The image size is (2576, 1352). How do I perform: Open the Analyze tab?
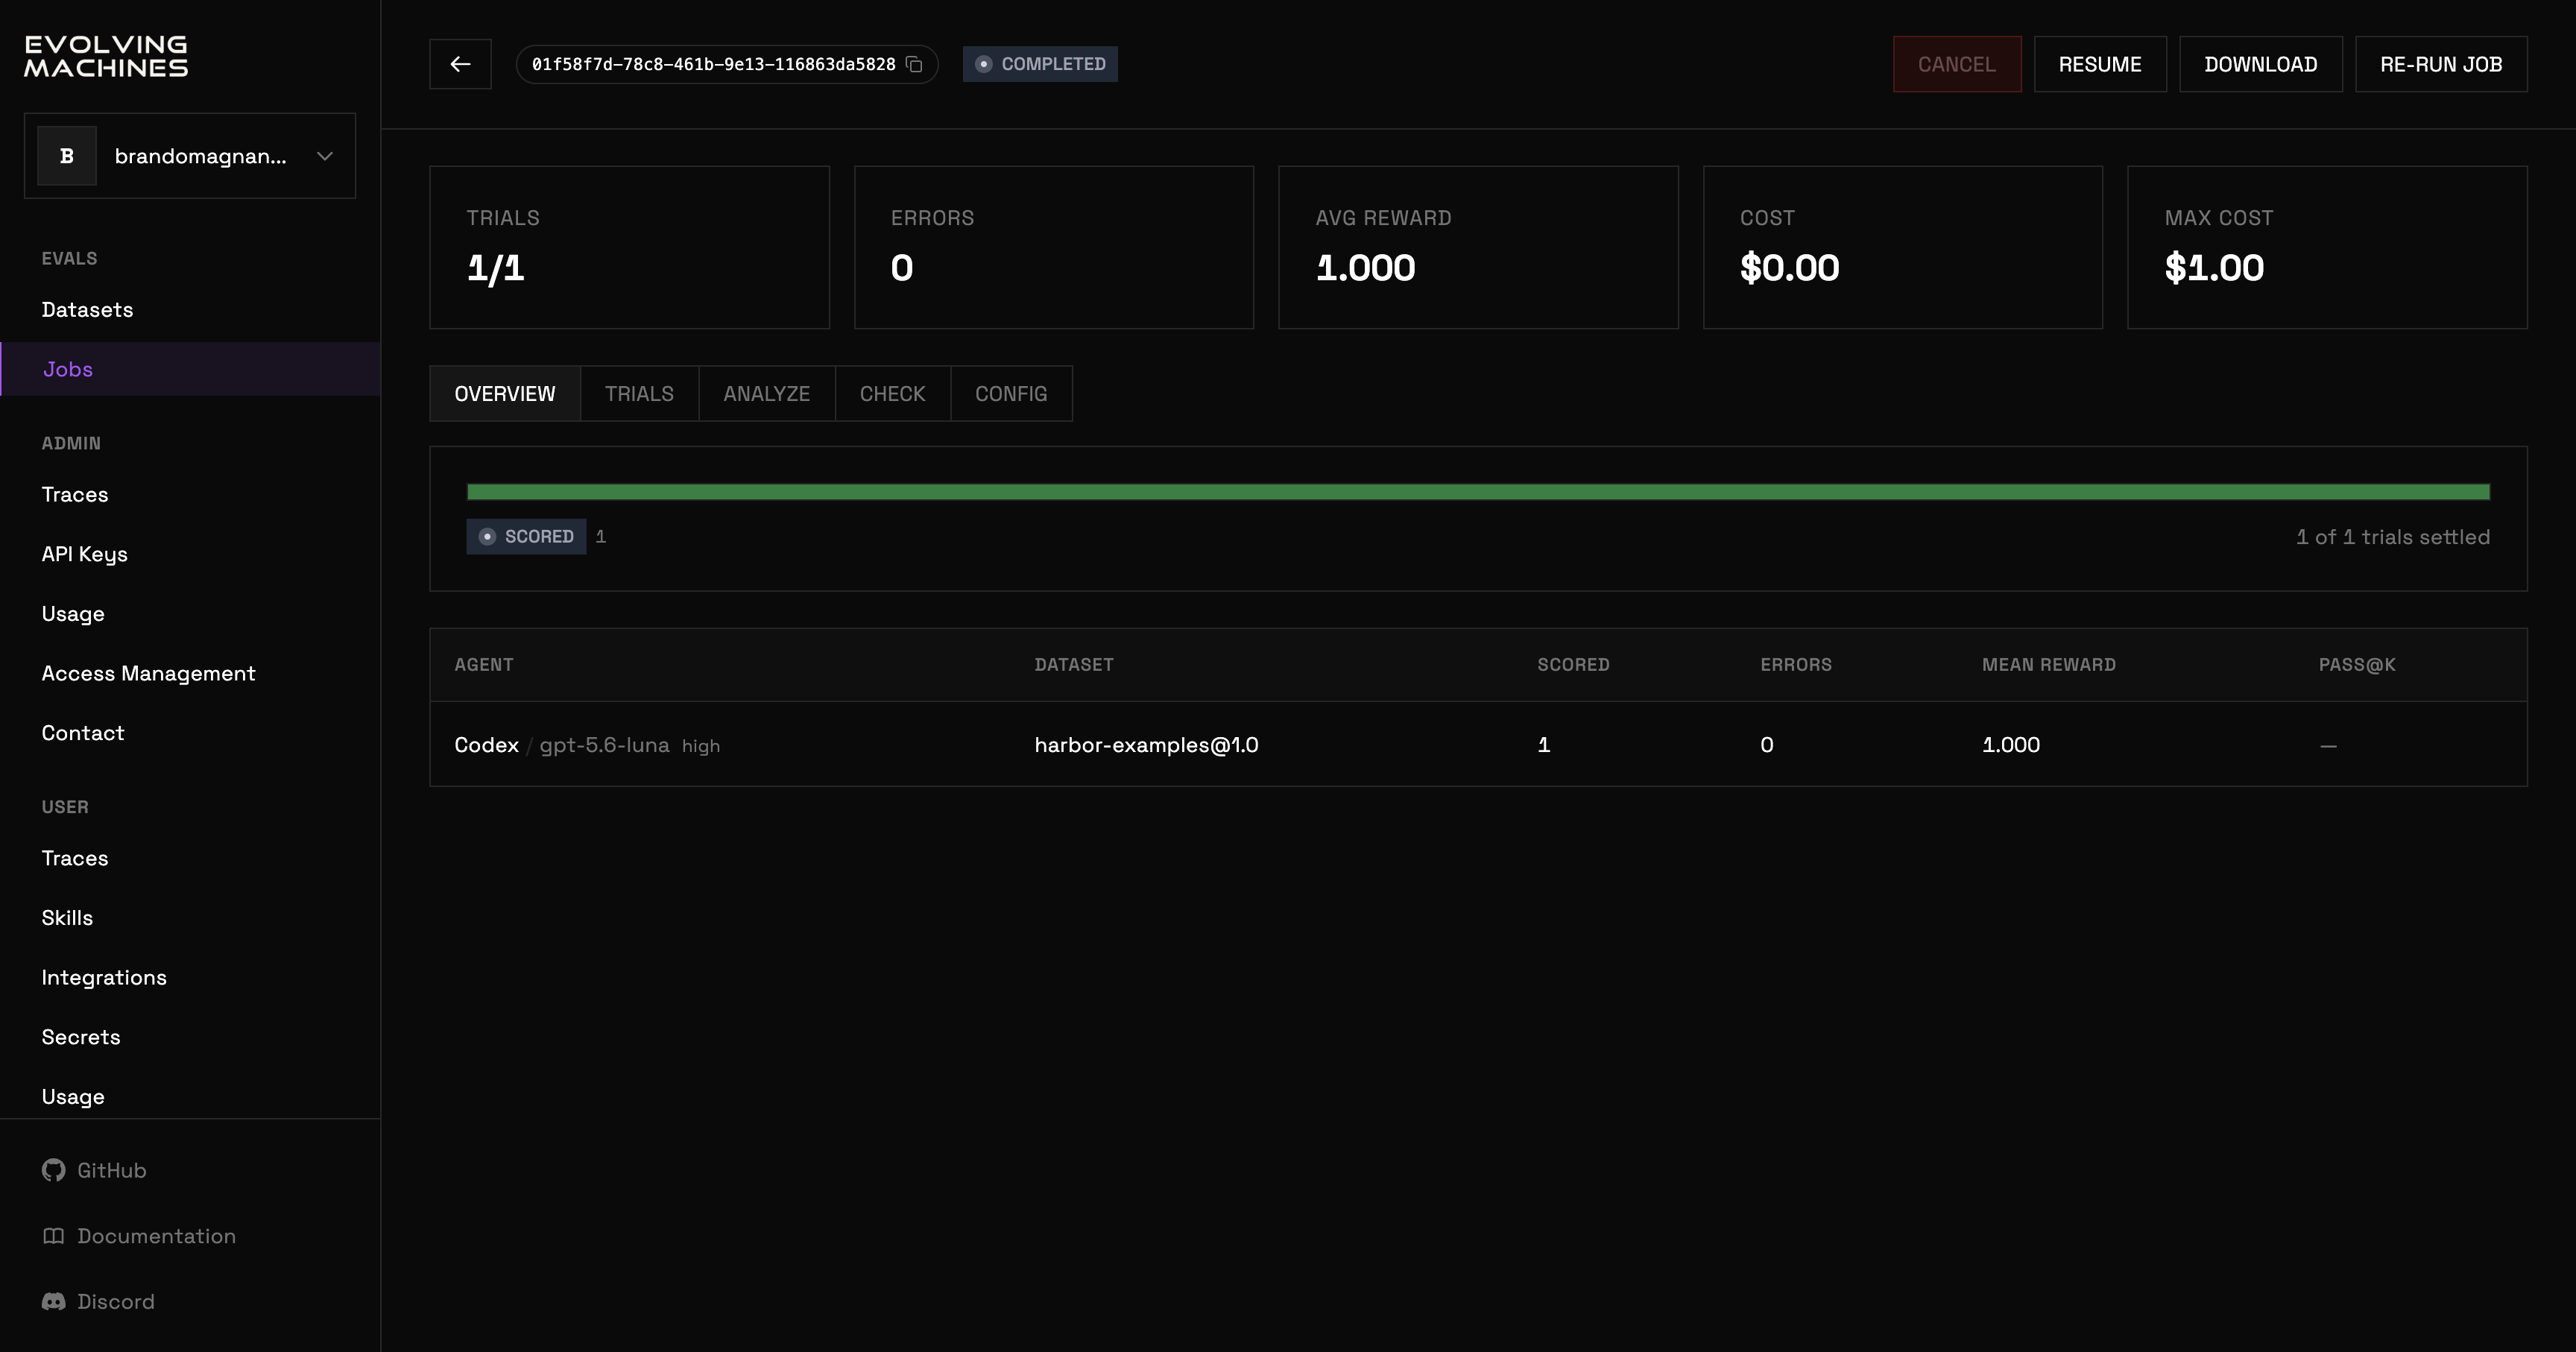[x=767, y=394]
